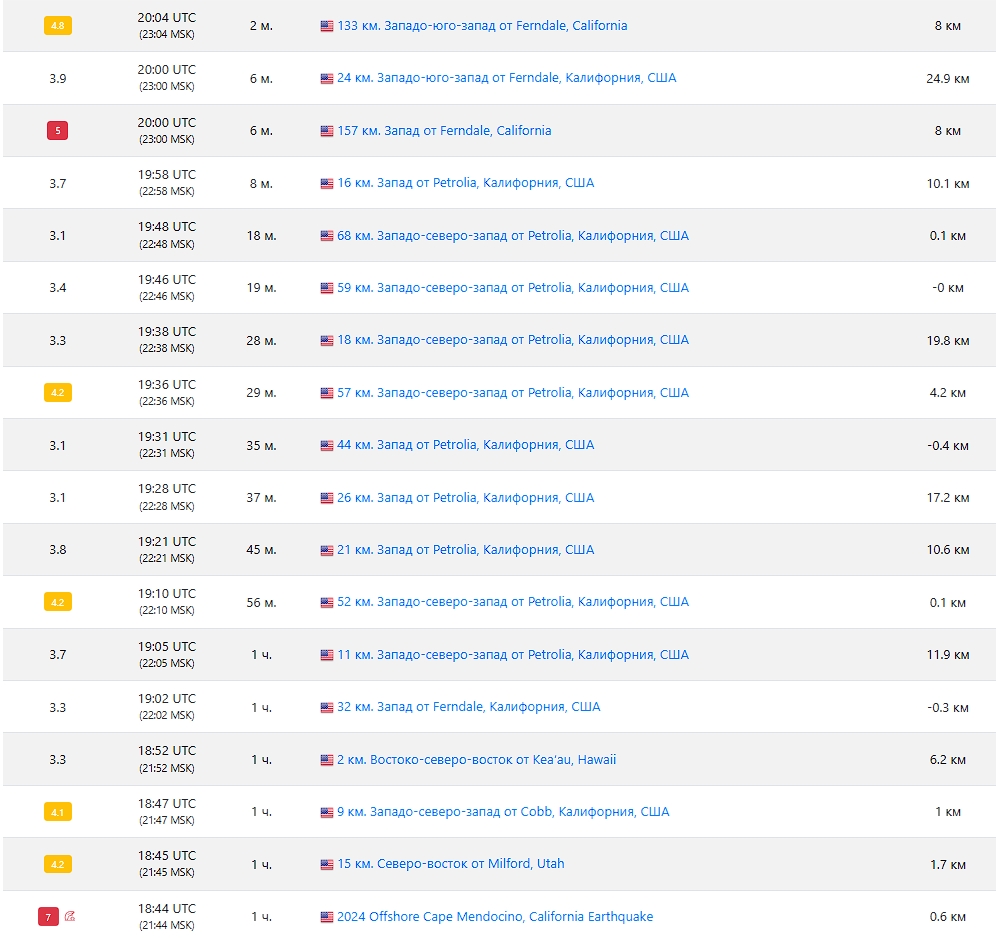Image resolution: width=996 pixels, height=938 pixels.
Task: Click the 19.8 км depth value
Action: [x=948, y=340]
